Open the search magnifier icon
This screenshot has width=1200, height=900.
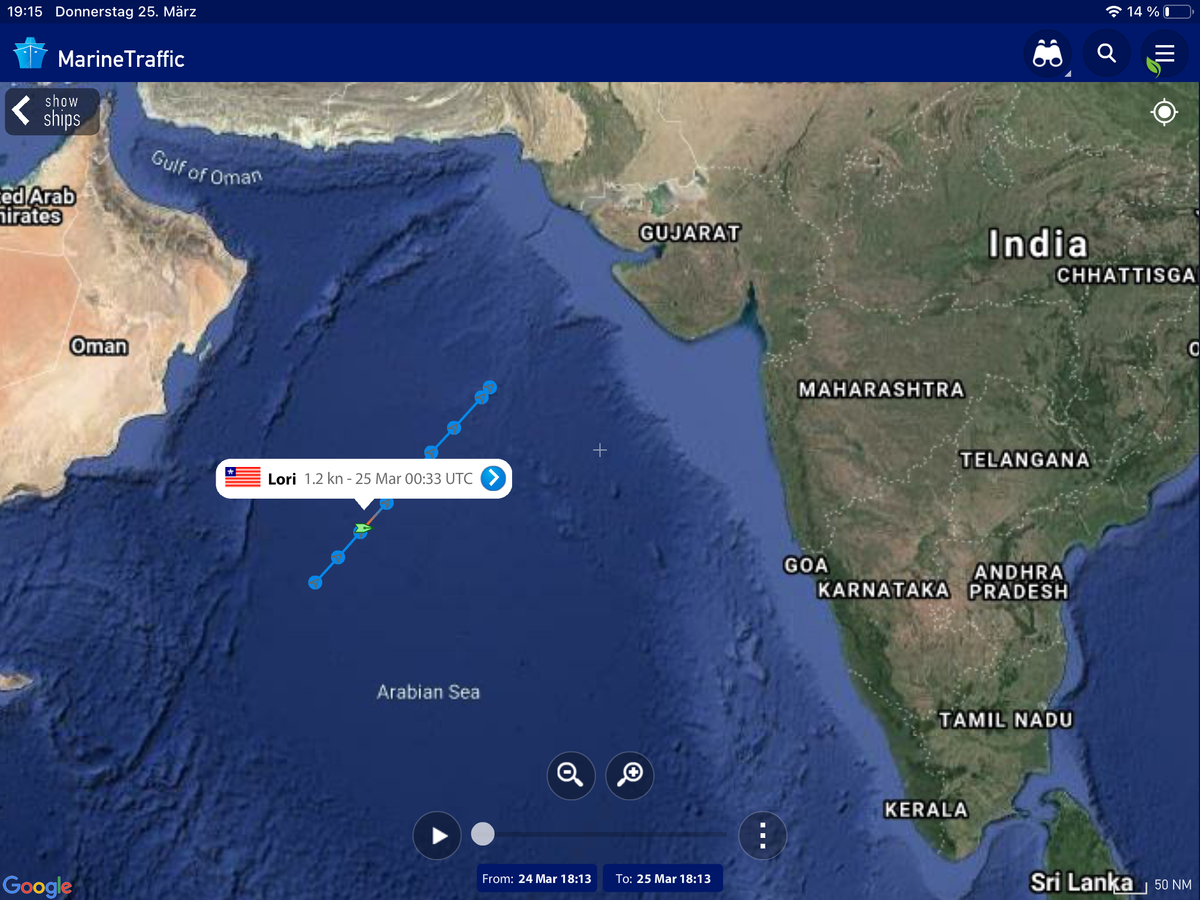[1107, 54]
